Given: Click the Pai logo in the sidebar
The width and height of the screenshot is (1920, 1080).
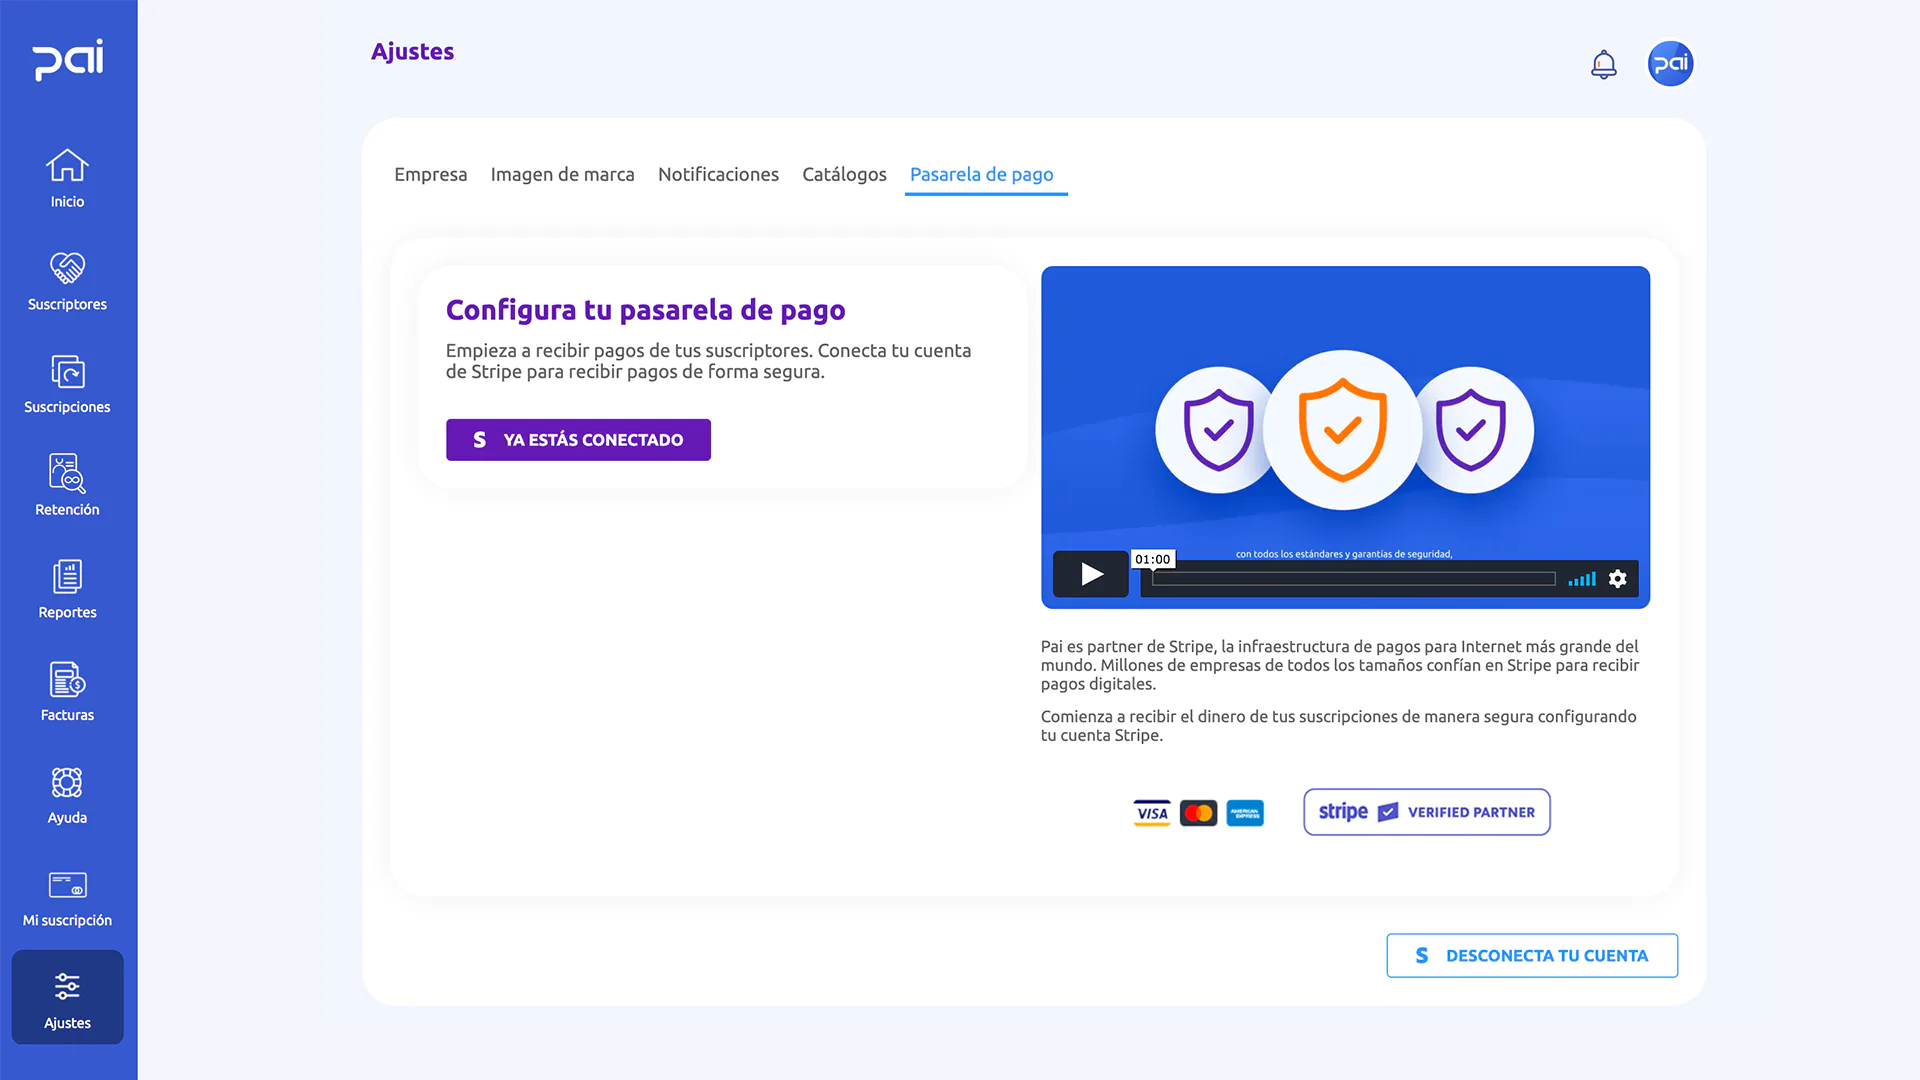Looking at the screenshot, I should (x=69, y=60).
